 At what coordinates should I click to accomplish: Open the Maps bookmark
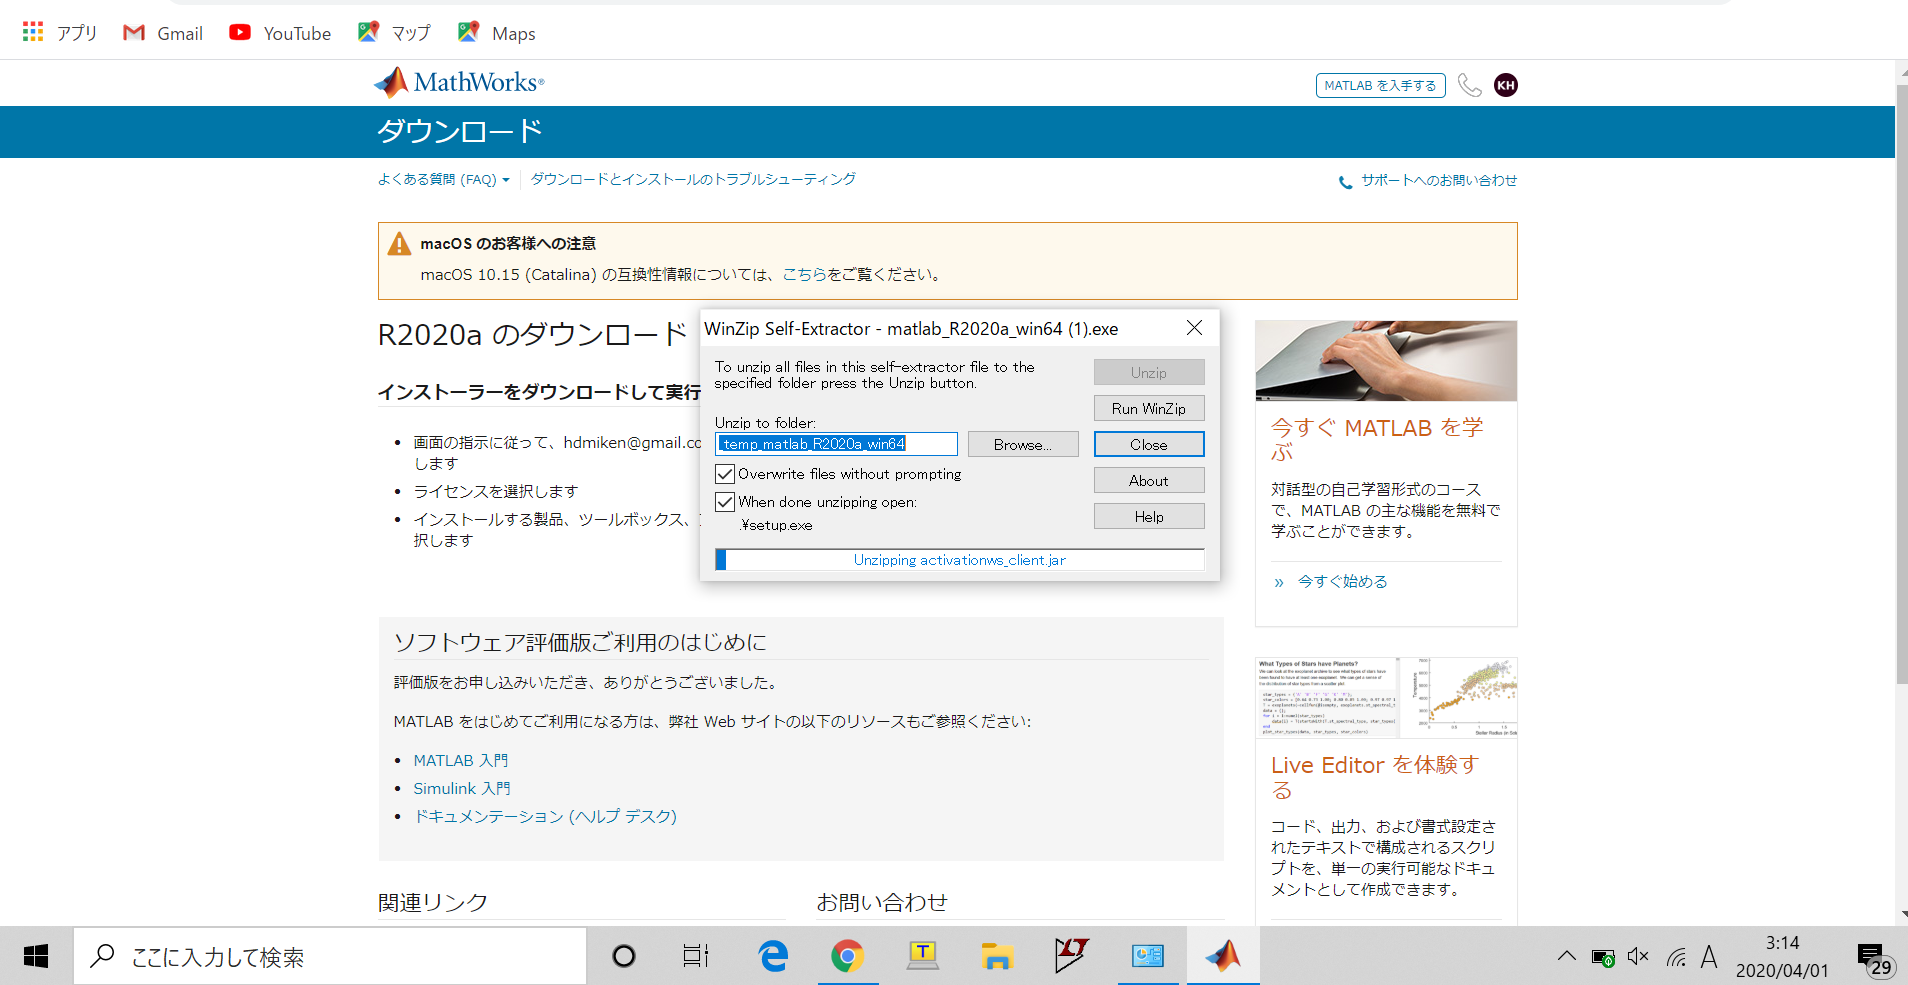tap(497, 33)
